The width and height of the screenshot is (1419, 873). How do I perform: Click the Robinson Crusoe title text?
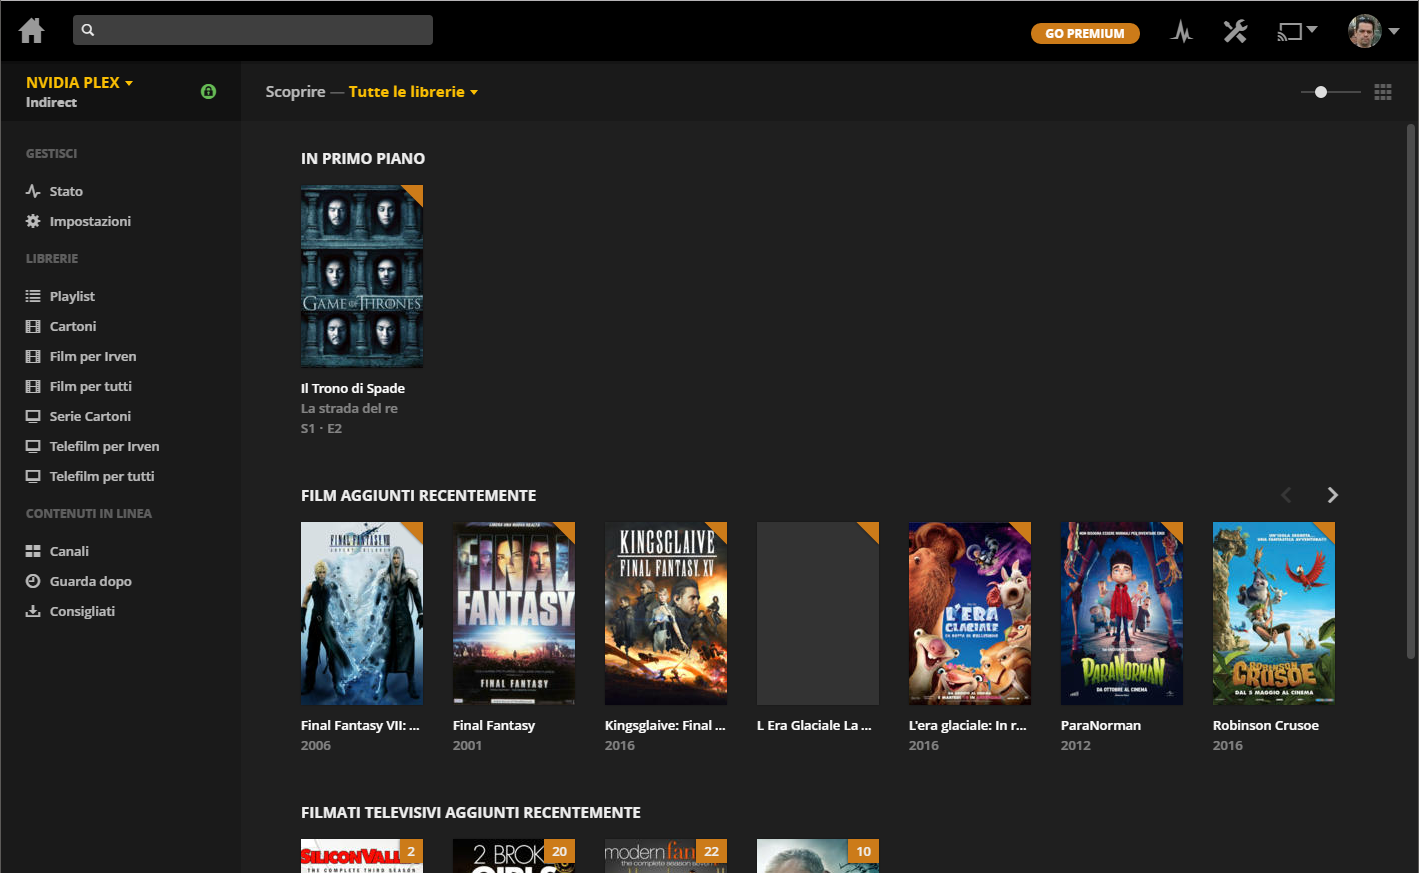pos(1266,725)
